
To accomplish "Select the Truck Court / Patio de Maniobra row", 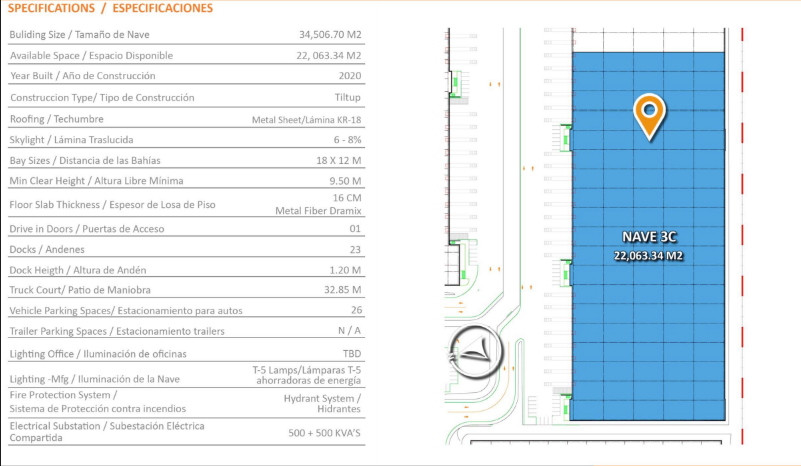I will tap(186, 290).
